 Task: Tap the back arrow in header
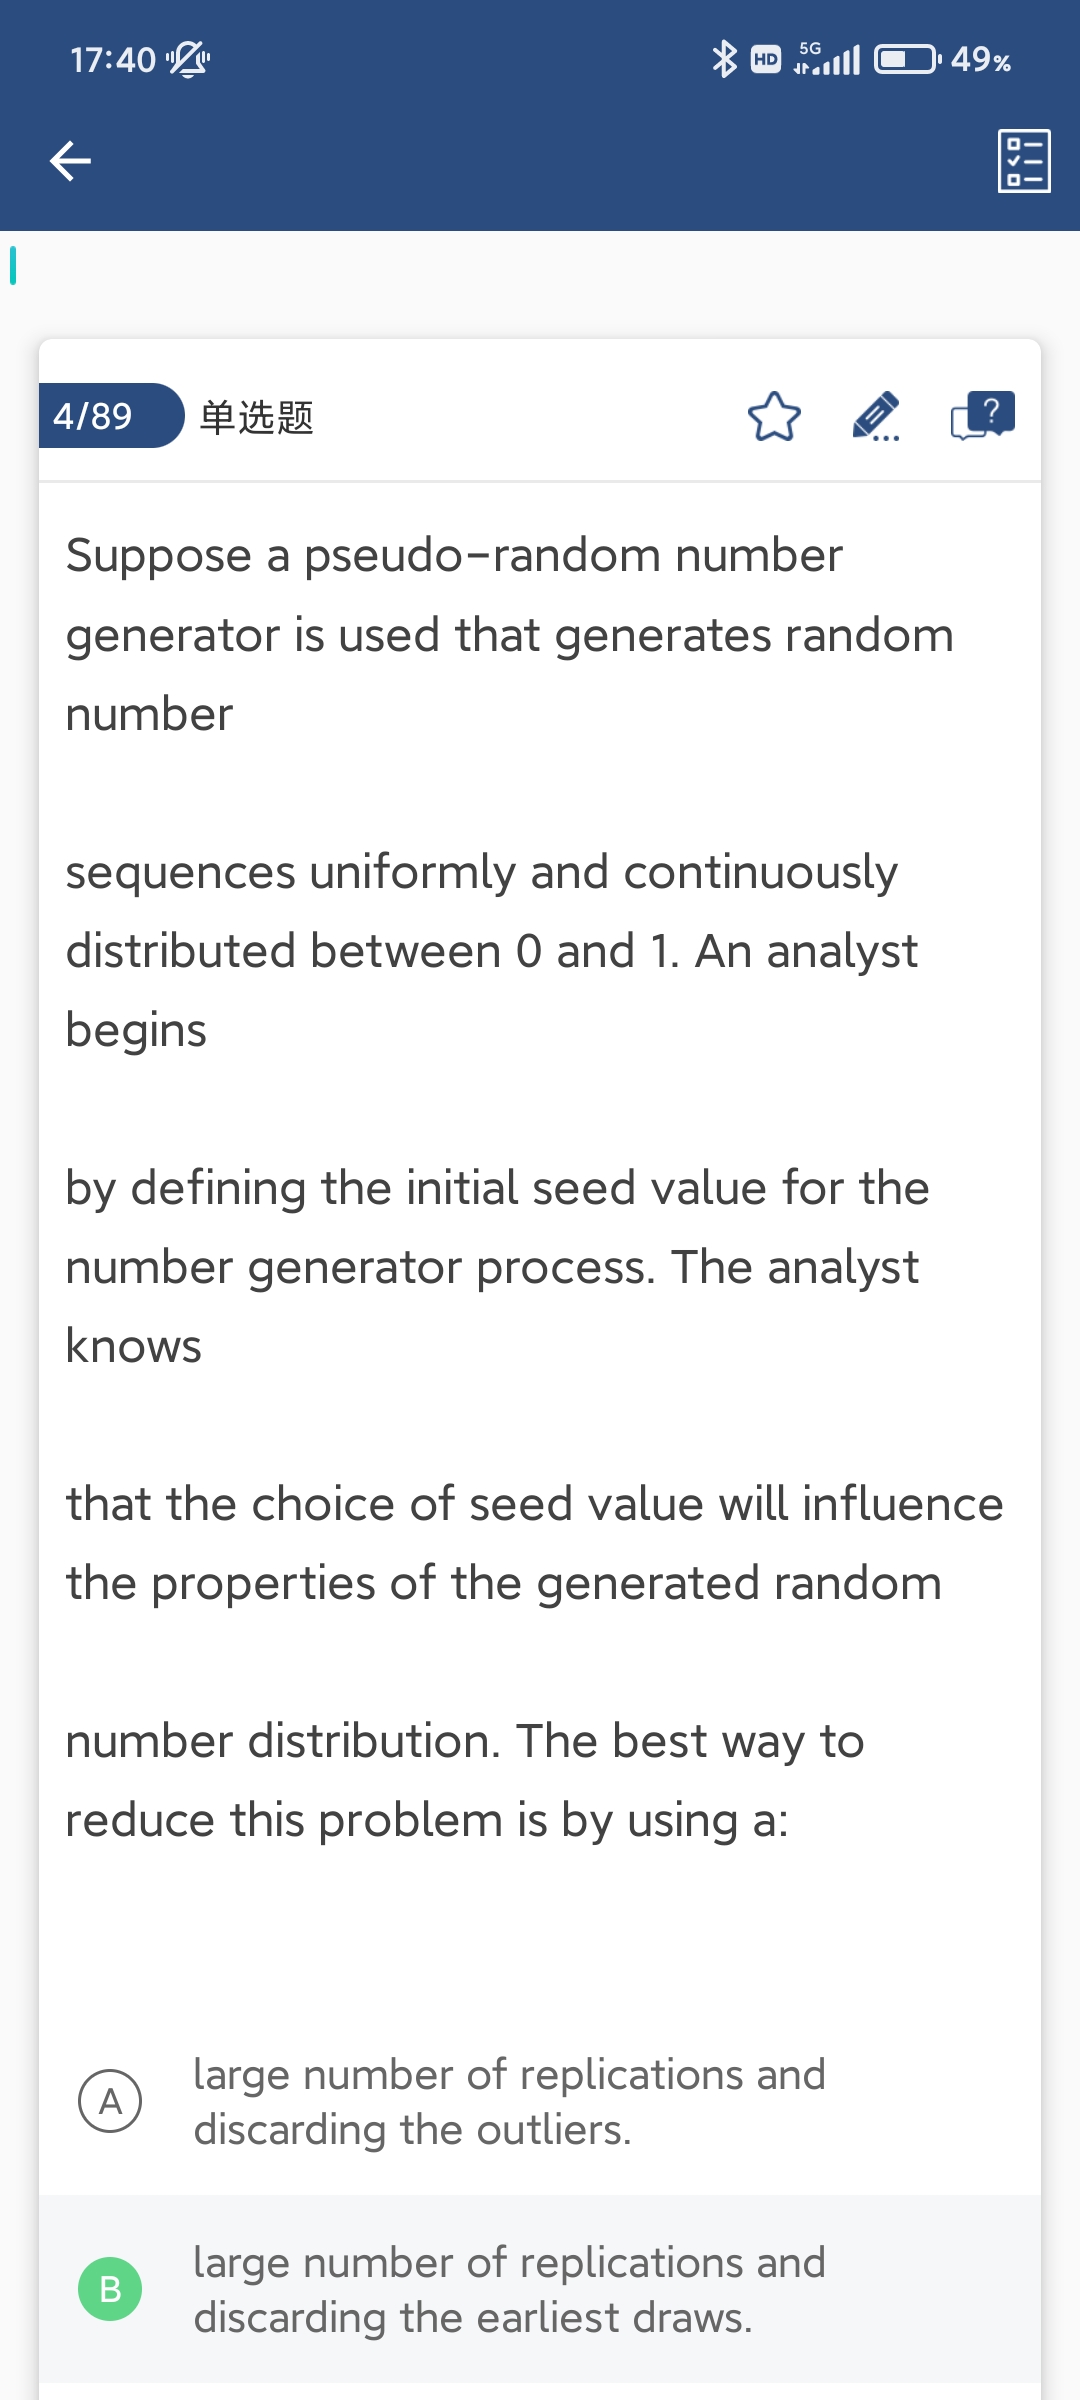(70, 161)
